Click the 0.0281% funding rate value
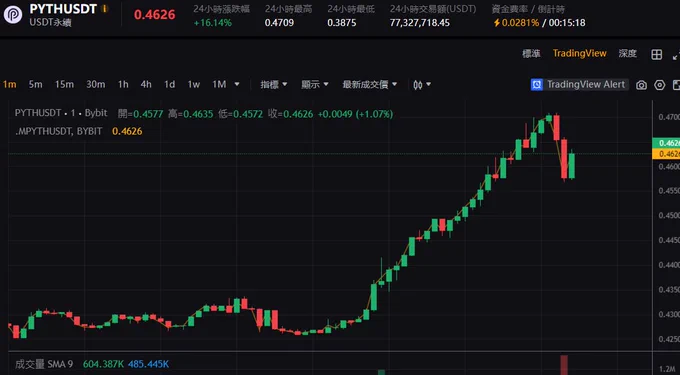Screen dimensions: 680x375 coord(520,23)
